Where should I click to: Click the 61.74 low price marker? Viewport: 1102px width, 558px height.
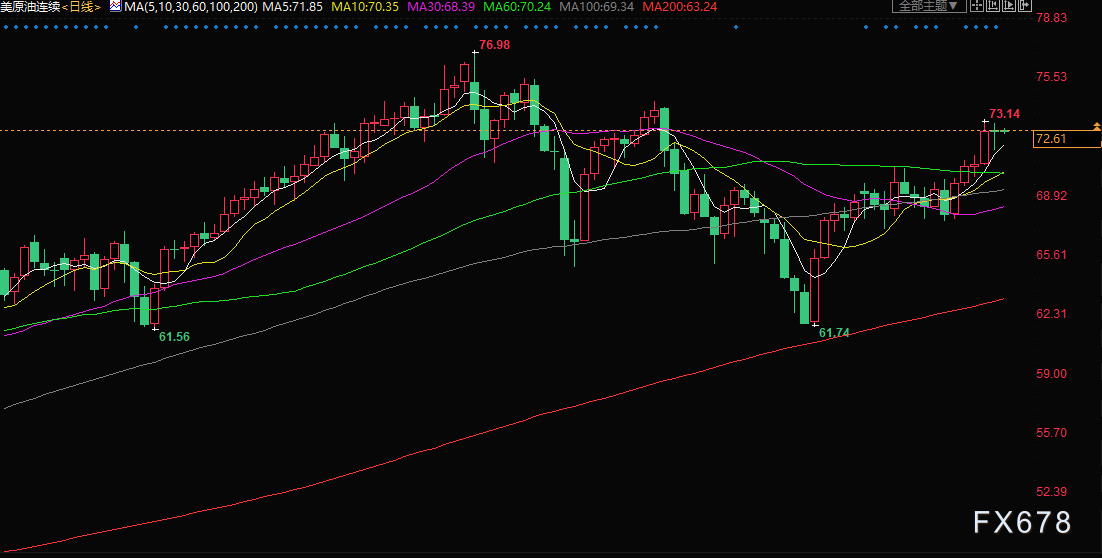[x=835, y=332]
